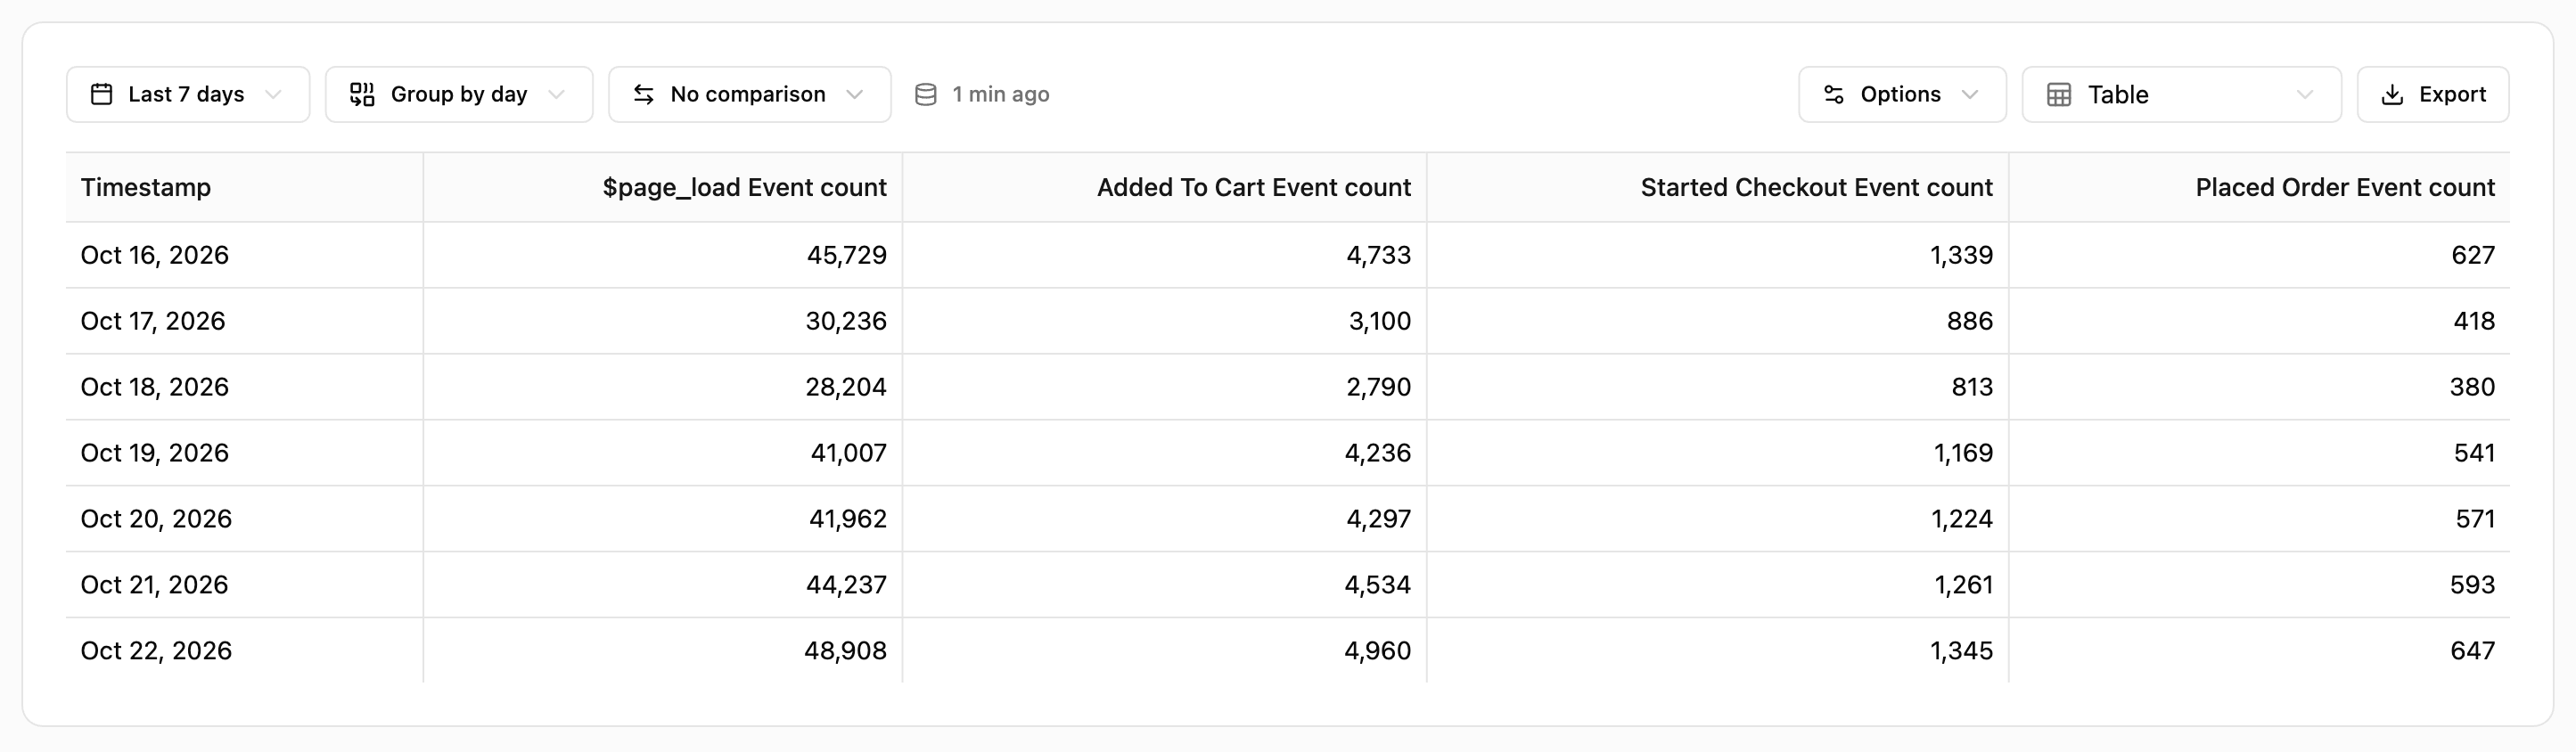Click the database cache icon near 1 min ago
Image resolution: width=2576 pixels, height=752 pixels.
coord(926,94)
